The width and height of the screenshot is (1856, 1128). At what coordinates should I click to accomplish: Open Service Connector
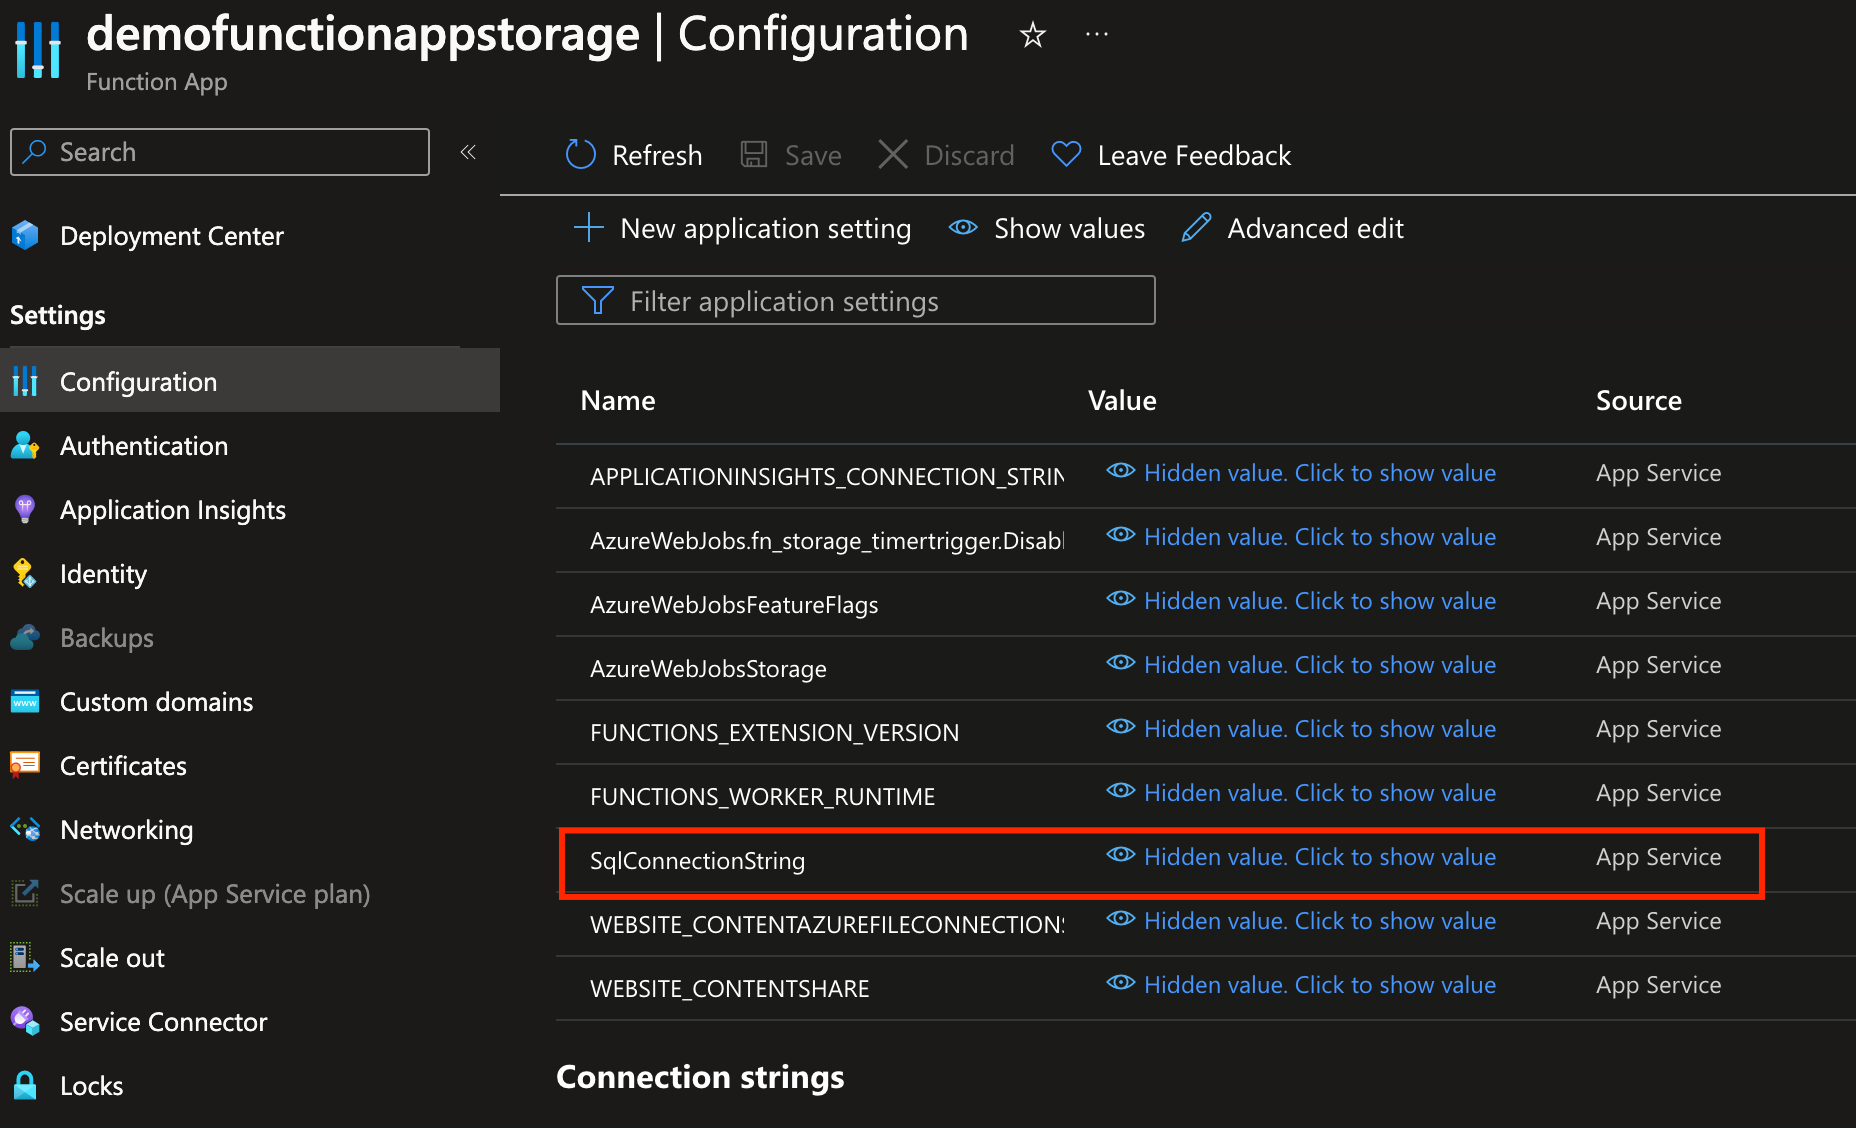(164, 1022)
